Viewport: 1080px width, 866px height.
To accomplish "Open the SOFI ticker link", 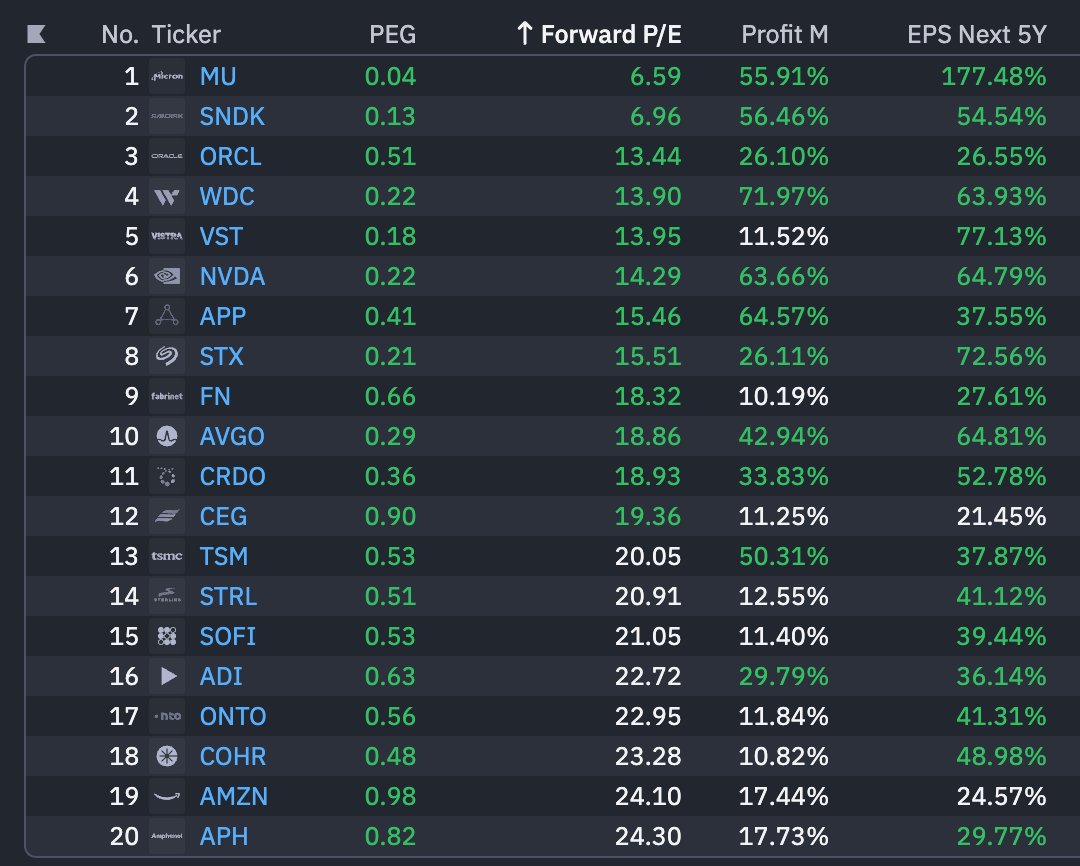I will click(227, 636).
